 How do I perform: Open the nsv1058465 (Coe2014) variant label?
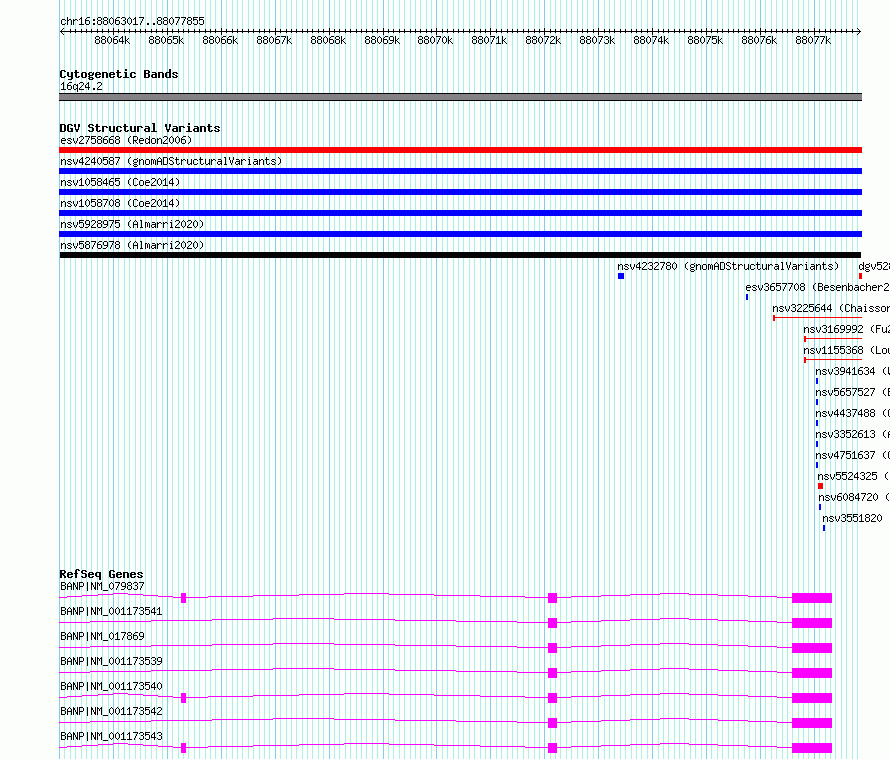[x=120, y=182]
